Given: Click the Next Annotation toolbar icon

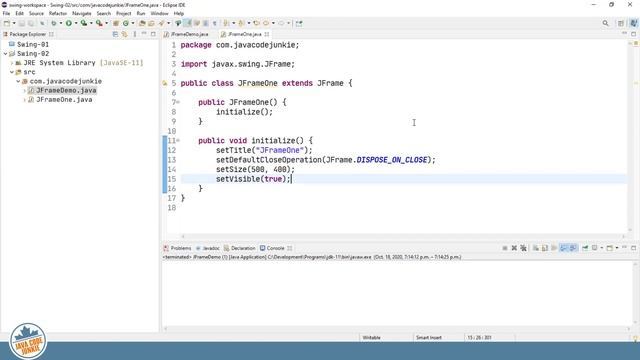Looking at the screenshot, I should 226,23.
